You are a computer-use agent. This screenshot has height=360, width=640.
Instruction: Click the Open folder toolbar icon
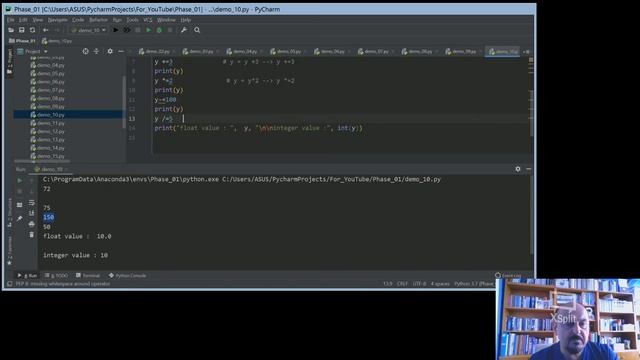pos(11,30)
